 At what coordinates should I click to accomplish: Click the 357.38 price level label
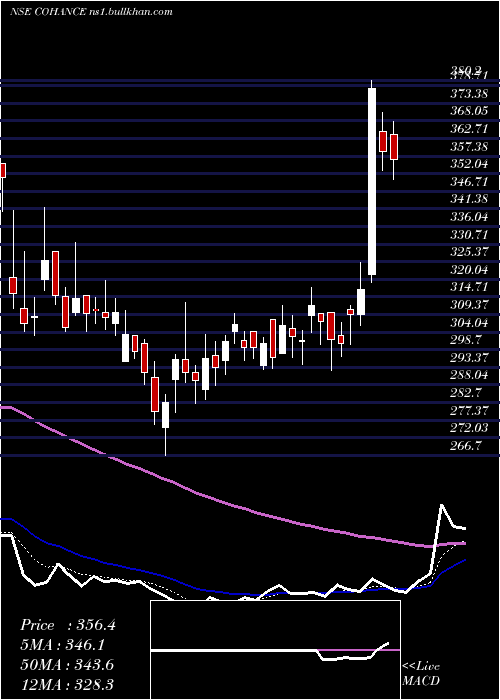click(469, 146)
